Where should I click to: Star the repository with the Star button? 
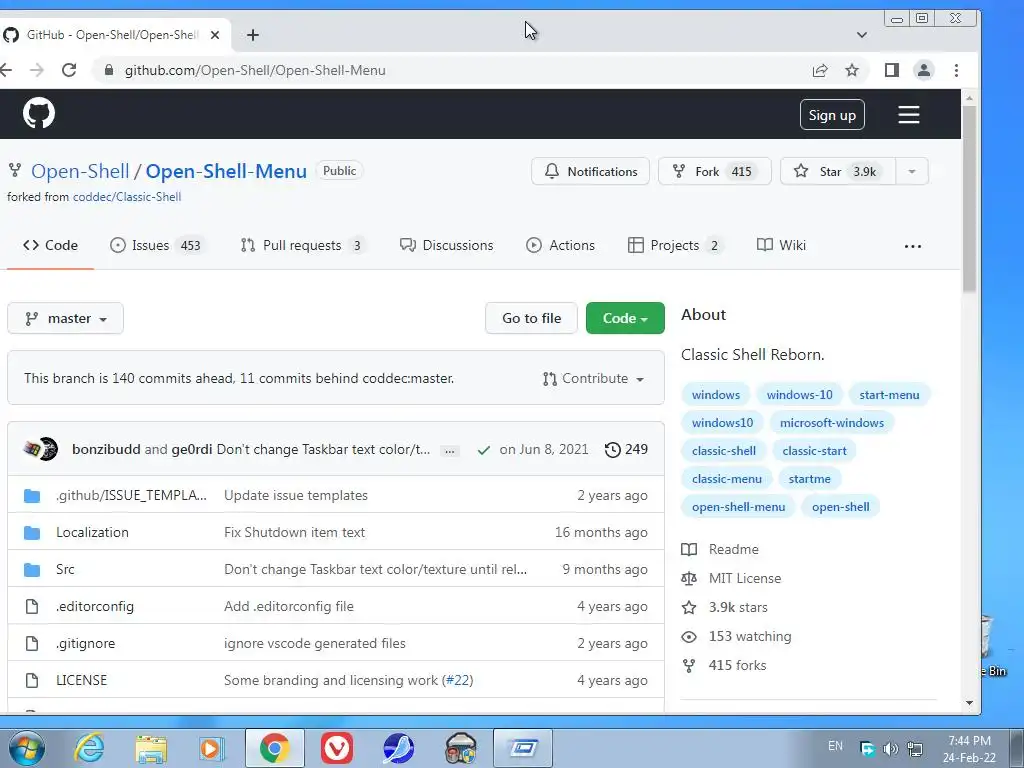(838, 172)
